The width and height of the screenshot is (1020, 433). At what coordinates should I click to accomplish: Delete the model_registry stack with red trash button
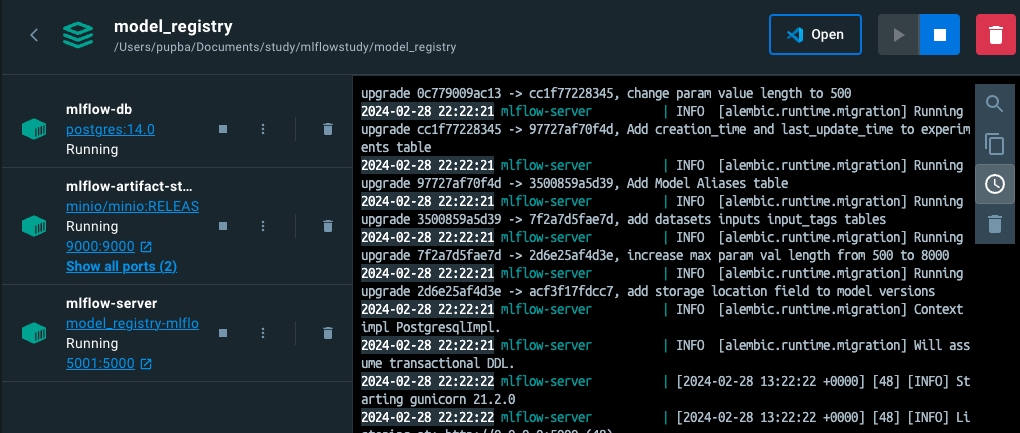pyautogui.click(x=995, y=34)
